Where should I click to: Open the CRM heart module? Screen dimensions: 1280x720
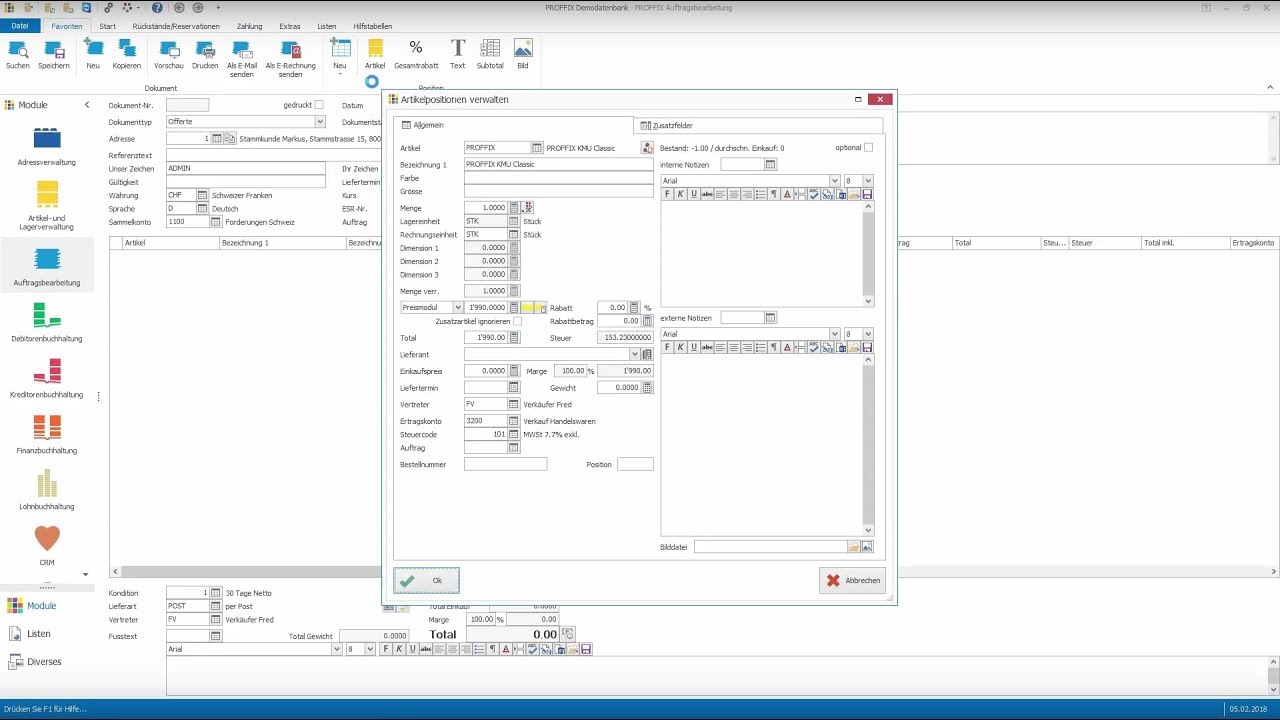(47, 545)
